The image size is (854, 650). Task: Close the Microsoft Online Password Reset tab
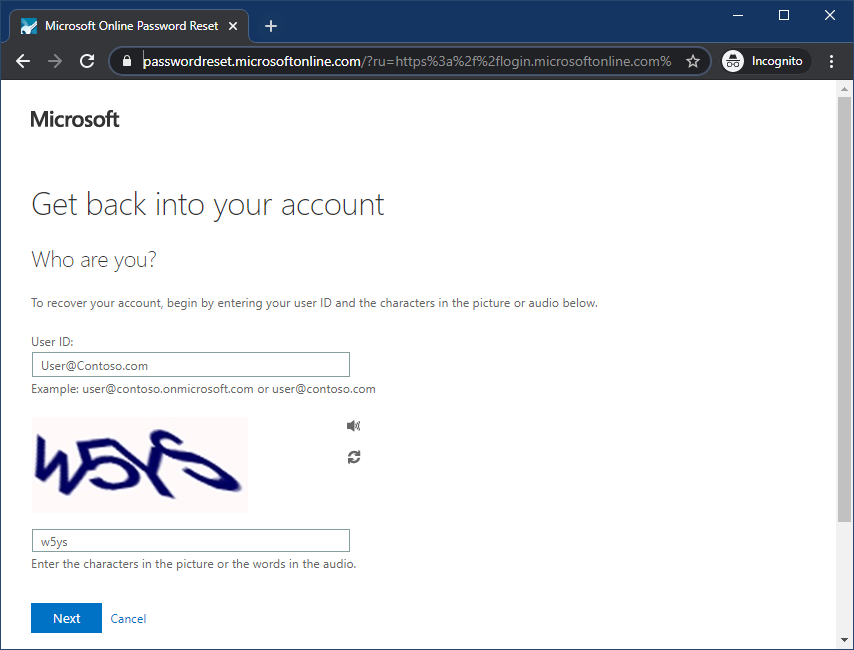[x=233, y=26]
